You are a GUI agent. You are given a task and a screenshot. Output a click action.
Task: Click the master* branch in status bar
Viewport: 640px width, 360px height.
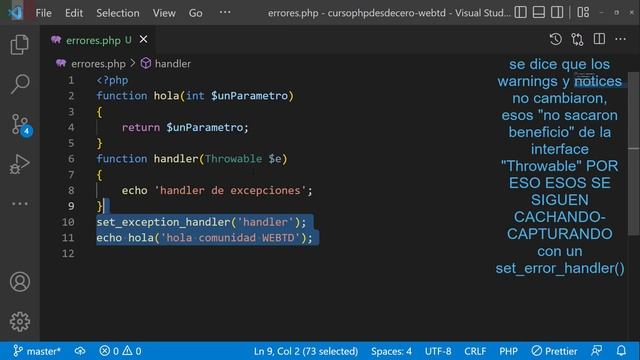[x=37, y=351]
